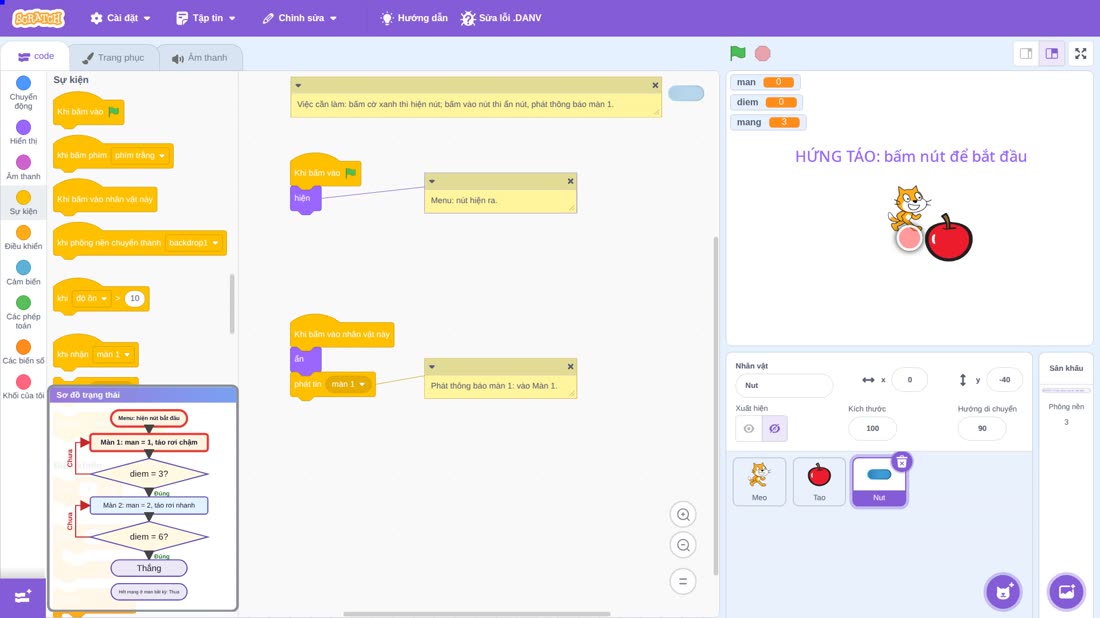Switch to large stage layout

click(1052, 53)
